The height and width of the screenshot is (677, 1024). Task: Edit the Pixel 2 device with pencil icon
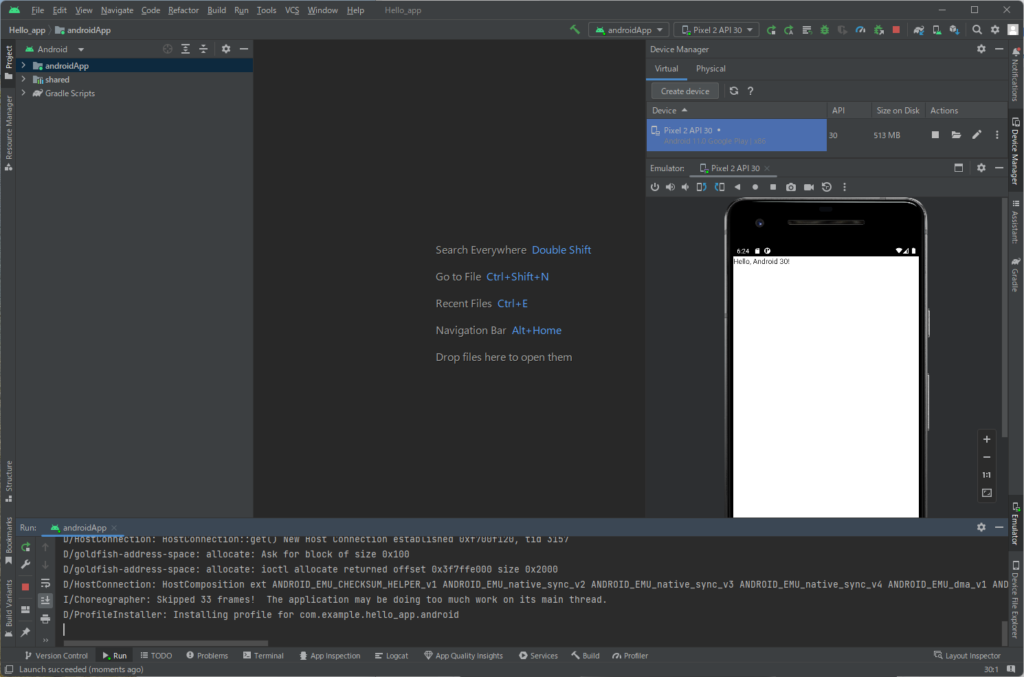pos(977,135)
